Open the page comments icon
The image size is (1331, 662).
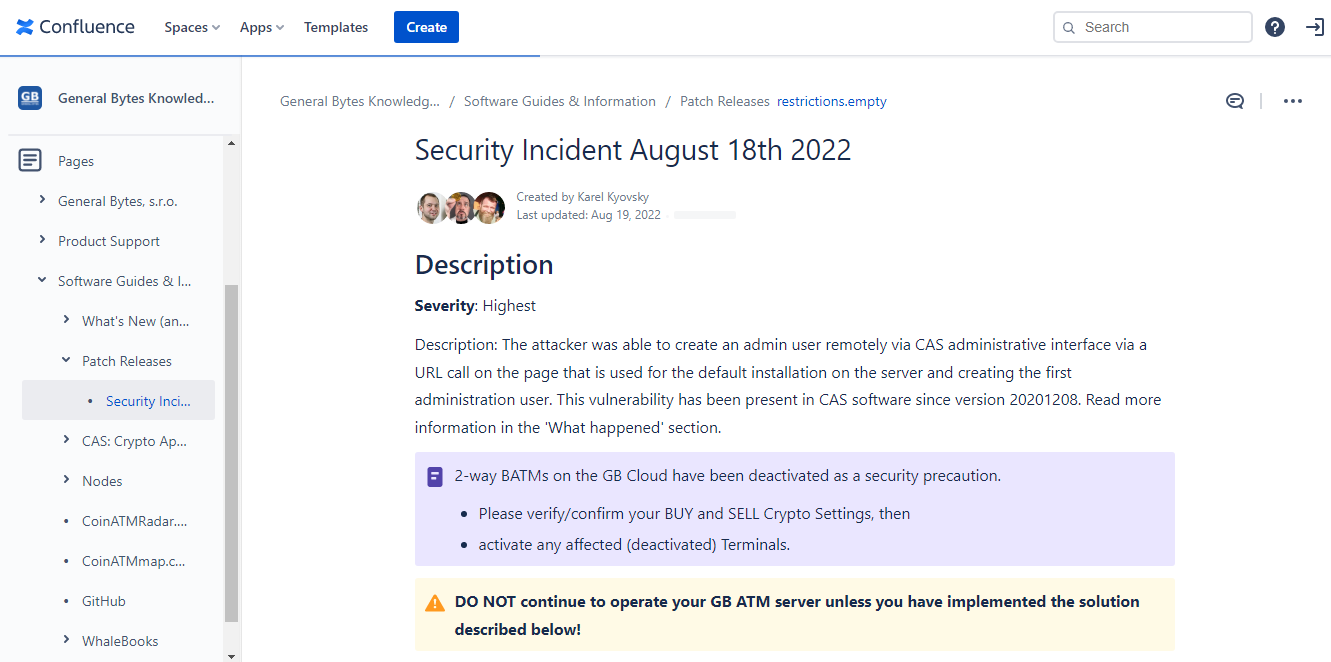tap(1235, 101)
